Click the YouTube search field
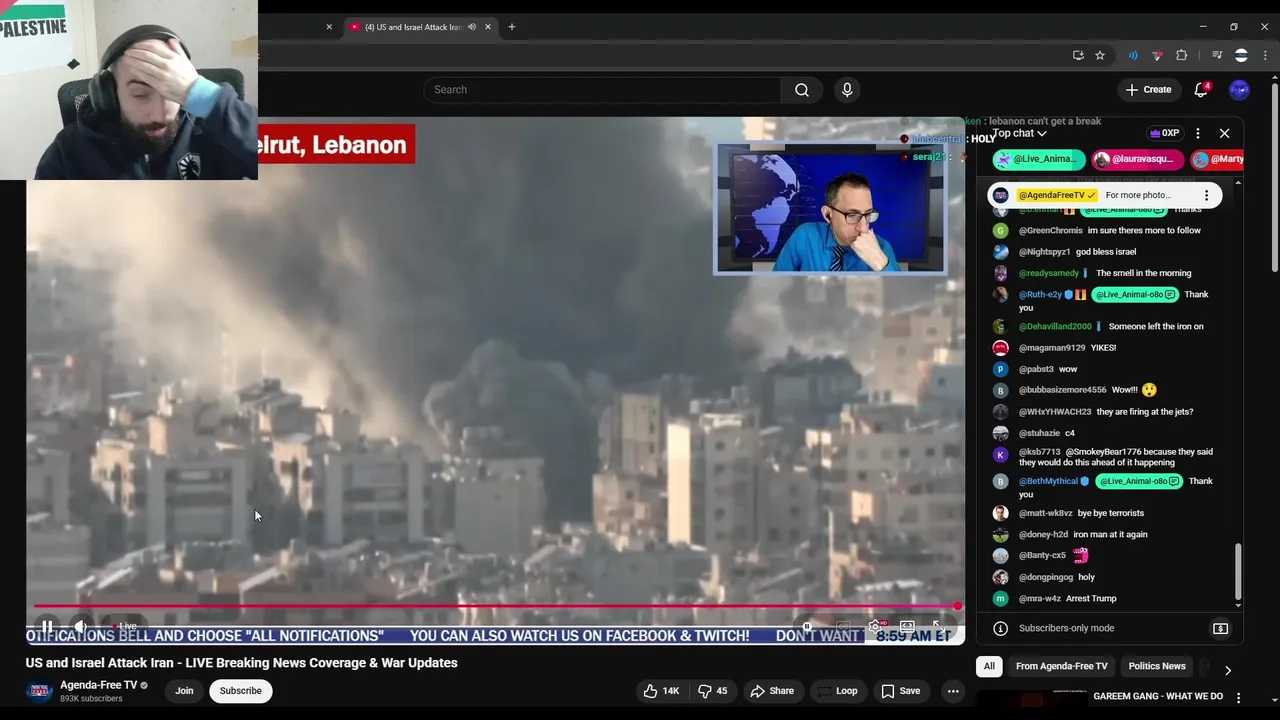 pyautogui.click(x=602, y=90)
